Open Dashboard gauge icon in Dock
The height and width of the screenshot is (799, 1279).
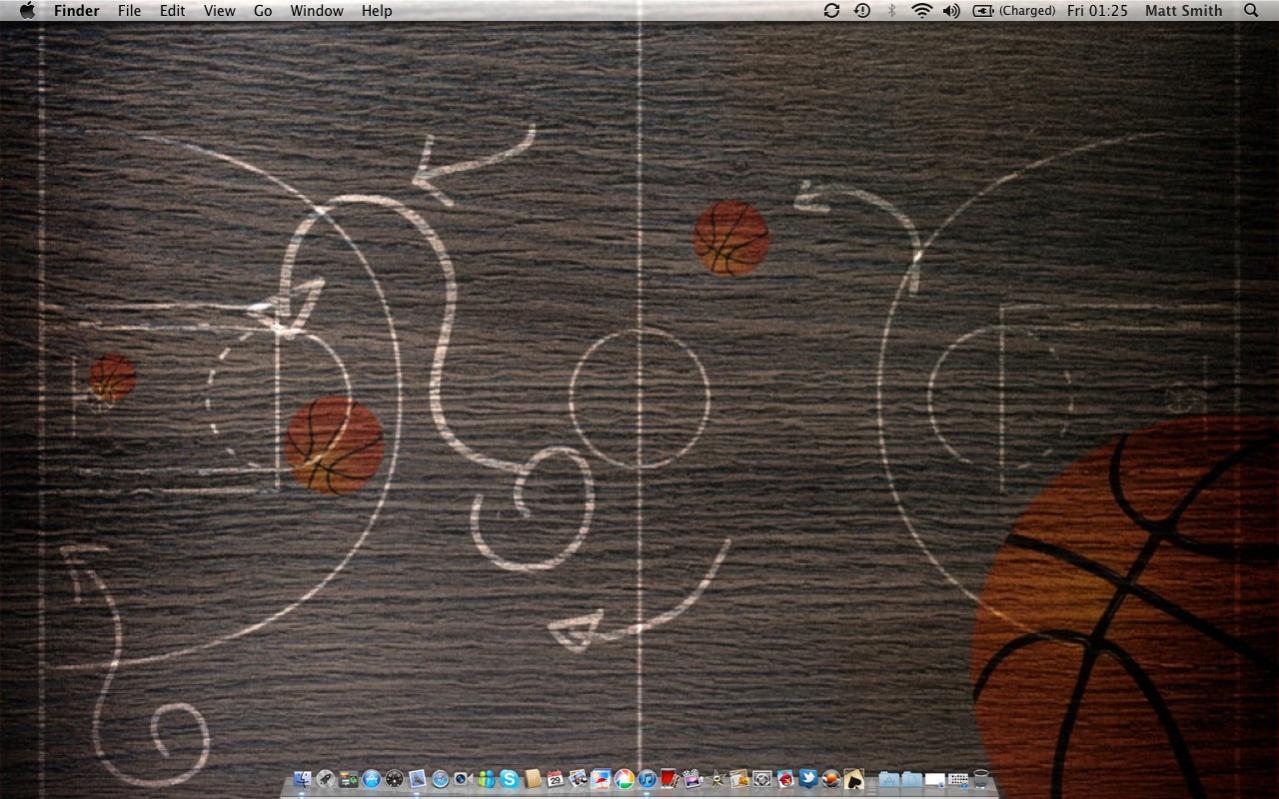pyautogui.click(x=394, y=779)
